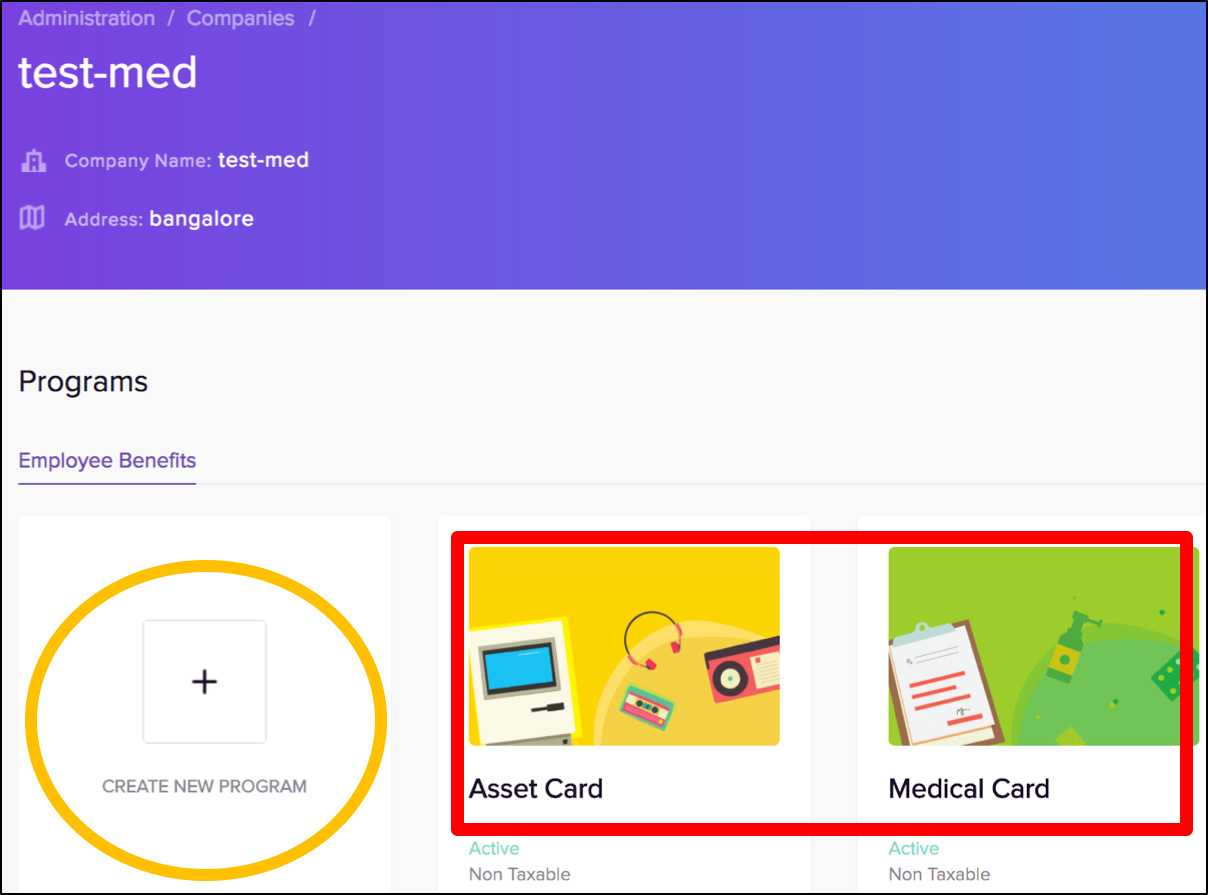Click the Programs section heading
Viewport: 1208px width, 895px height.
click(x=83, y=382)
